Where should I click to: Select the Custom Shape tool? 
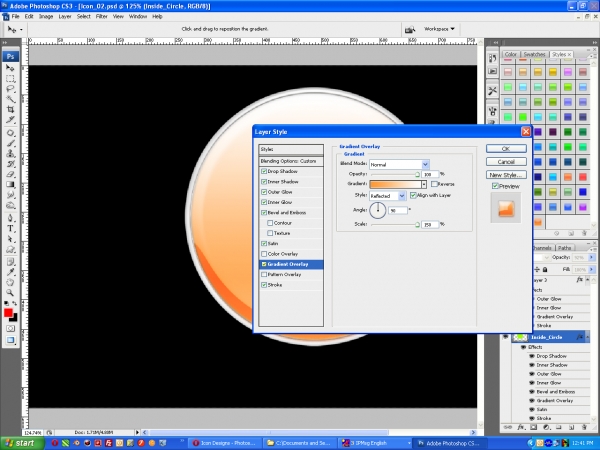point(10,249)
